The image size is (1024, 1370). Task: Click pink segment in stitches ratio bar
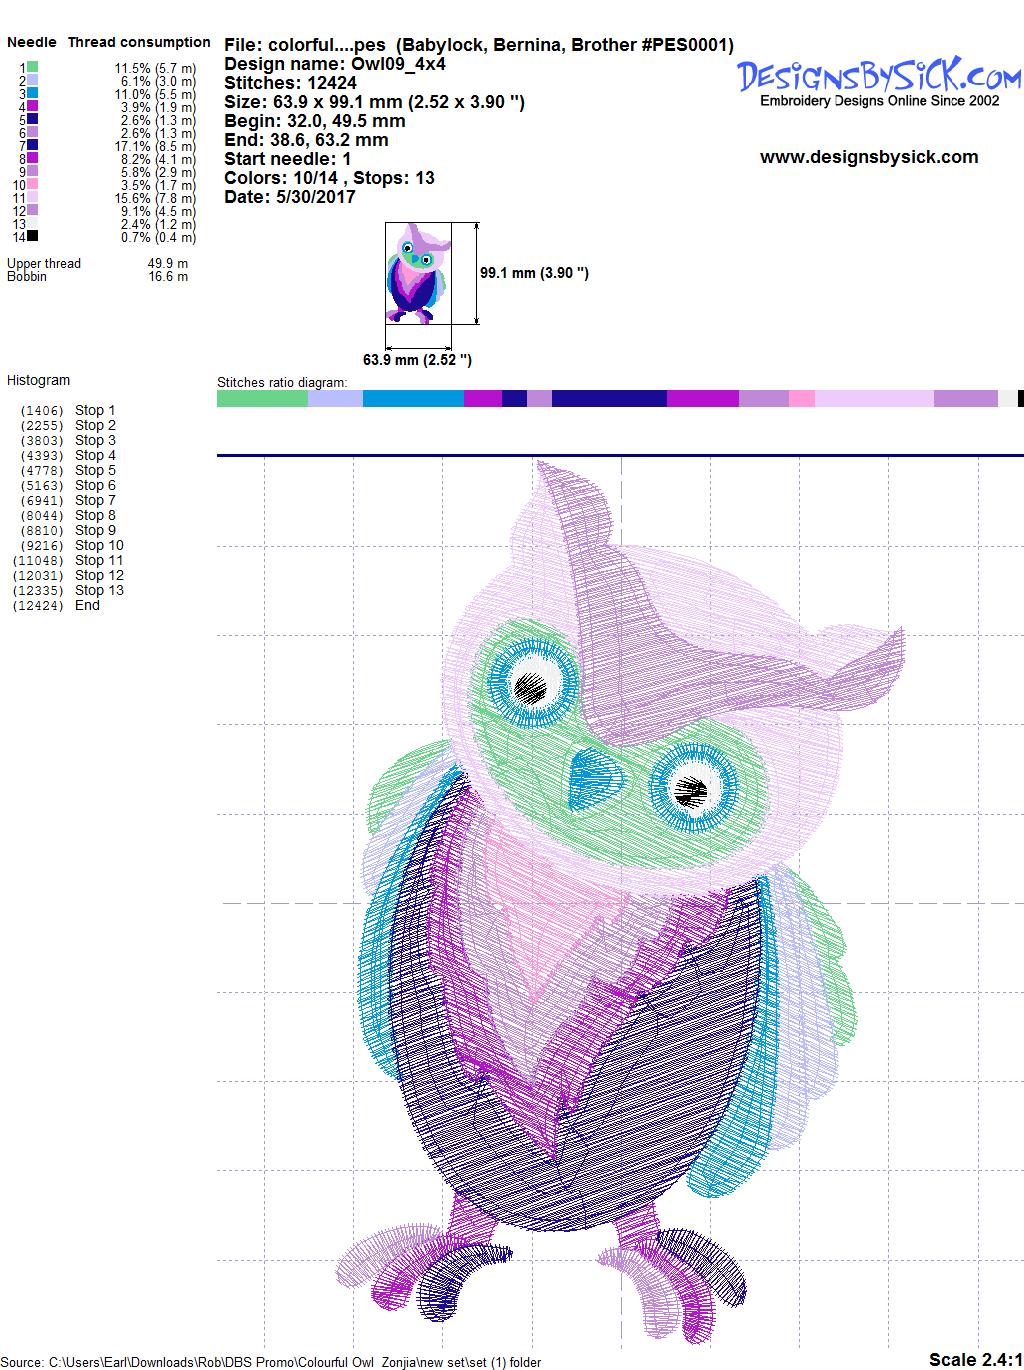pos(801,399)
